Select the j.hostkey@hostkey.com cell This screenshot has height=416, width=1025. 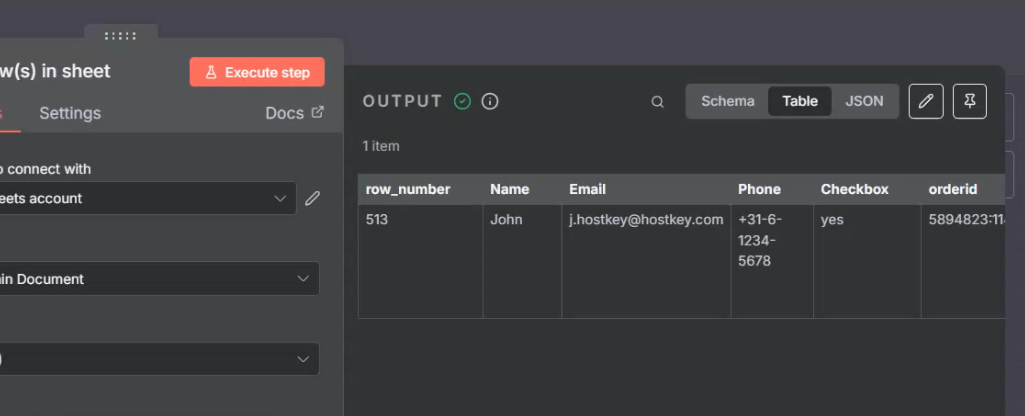click(x=645, y=220)
